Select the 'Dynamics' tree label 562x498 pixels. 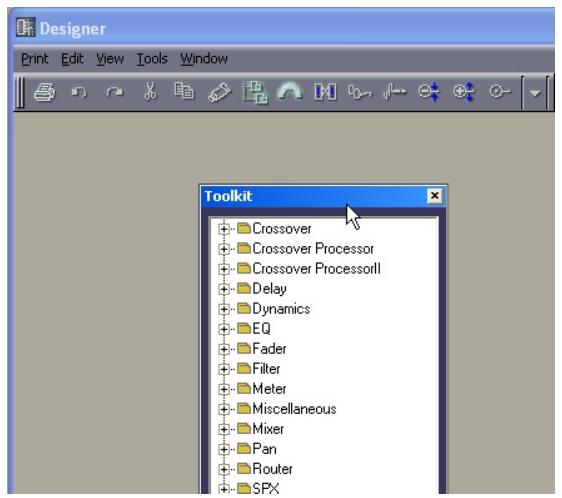tap(281, 309)
